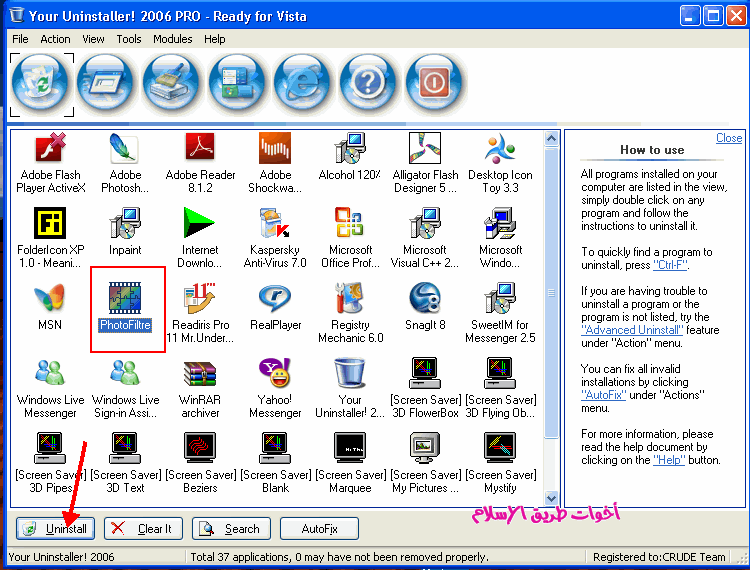This screenshot has width=750, height=570.
Task: Click the program list scrollbar thumb
Action: pos(551,293)
